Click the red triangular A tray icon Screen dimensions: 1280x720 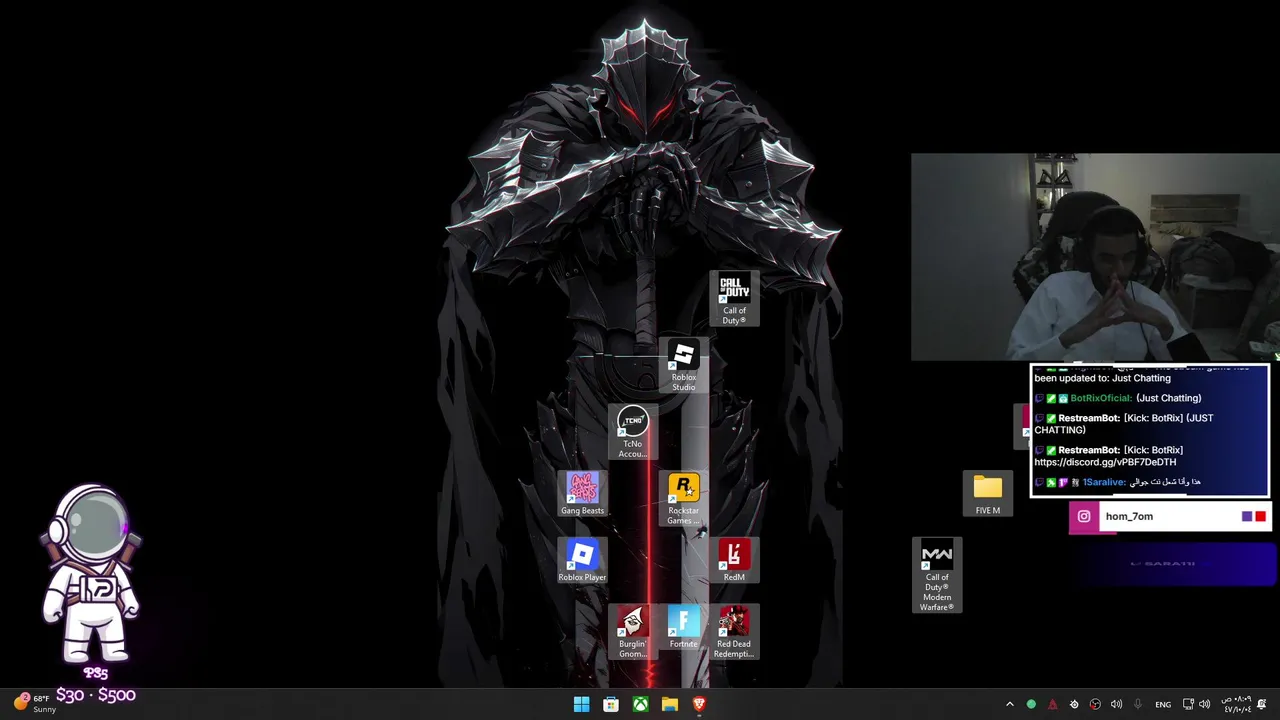click(1052, 704)
